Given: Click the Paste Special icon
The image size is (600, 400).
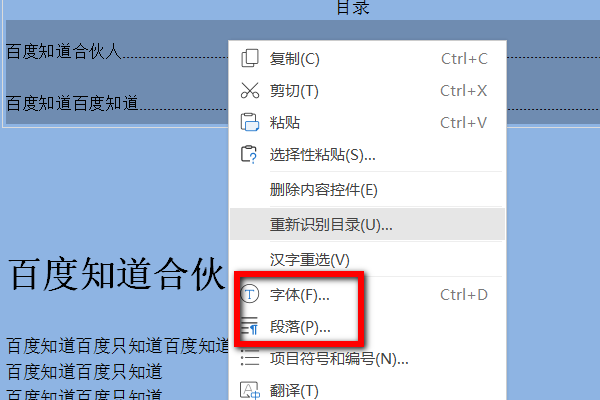Looking at the screenshot, I should tap(249, 155).
